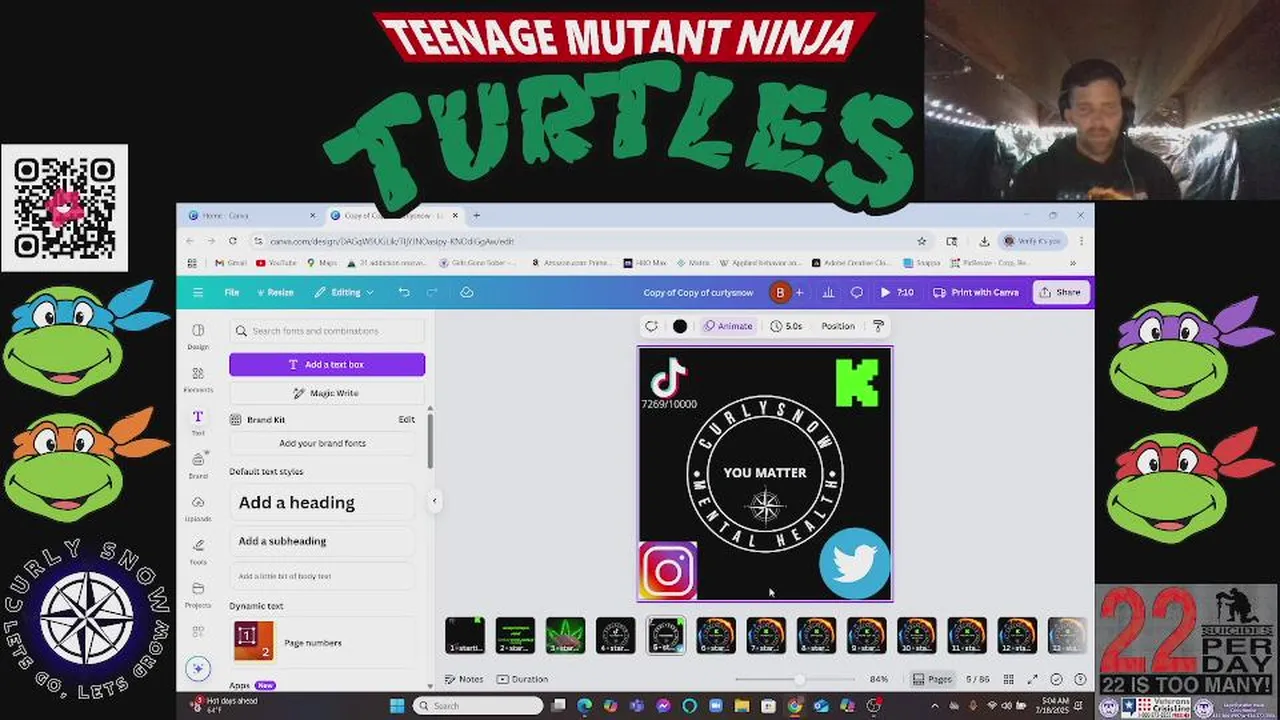Screen dimensions: 1280x720
Task: Open the black background color swatch
Action: coord(680,326)
